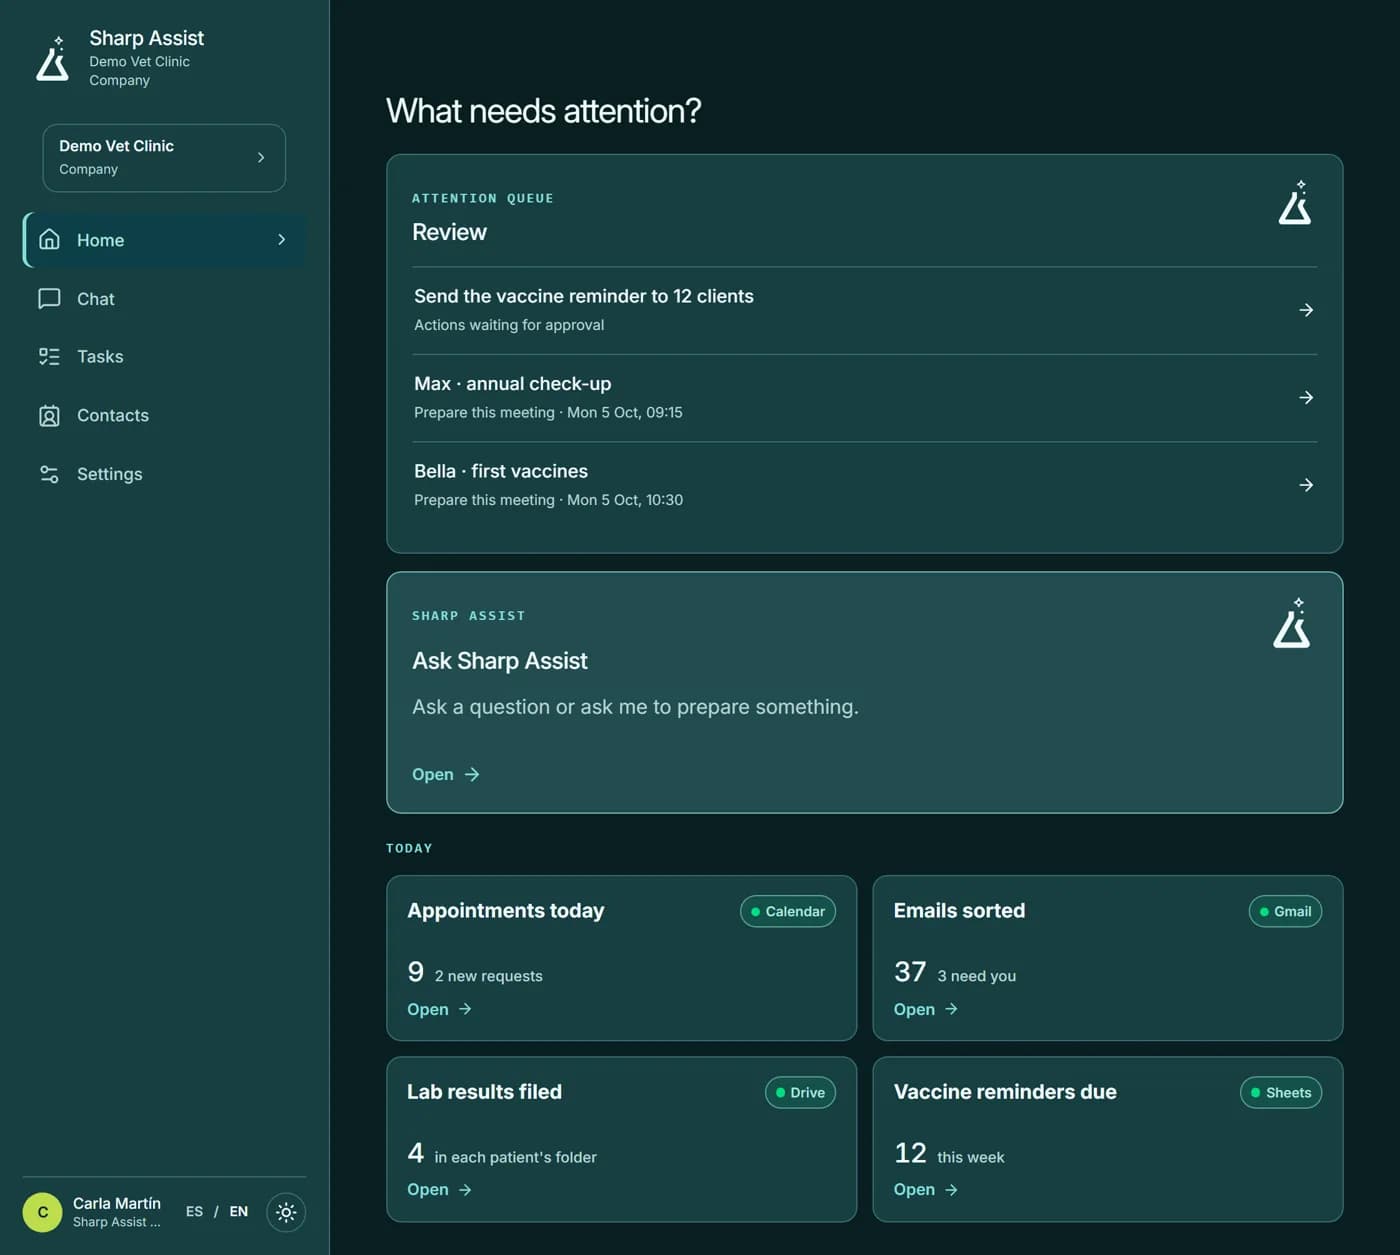The image size is (1400, 1255).
Task: Click '2 new requests' text
Action: pyautogui.click(x=488, y=976)
